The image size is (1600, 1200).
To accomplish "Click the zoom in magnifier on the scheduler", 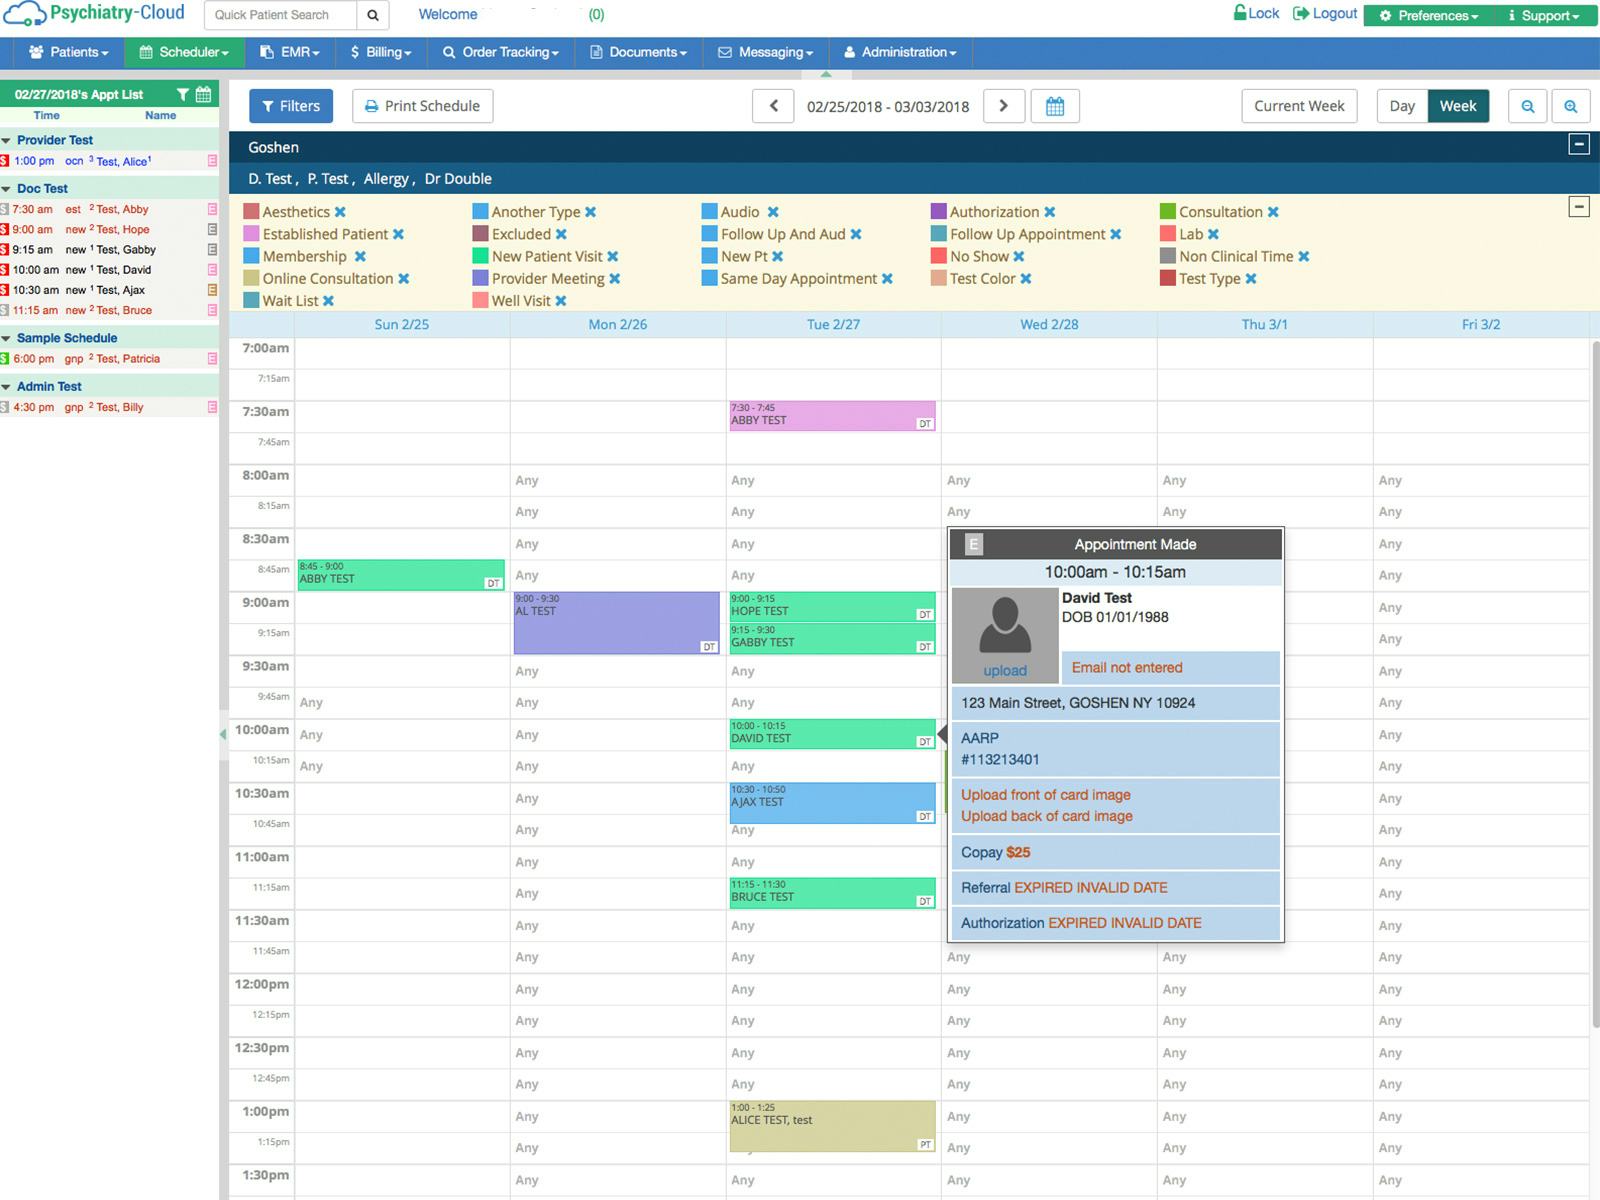I will [x=1572, y=106].
